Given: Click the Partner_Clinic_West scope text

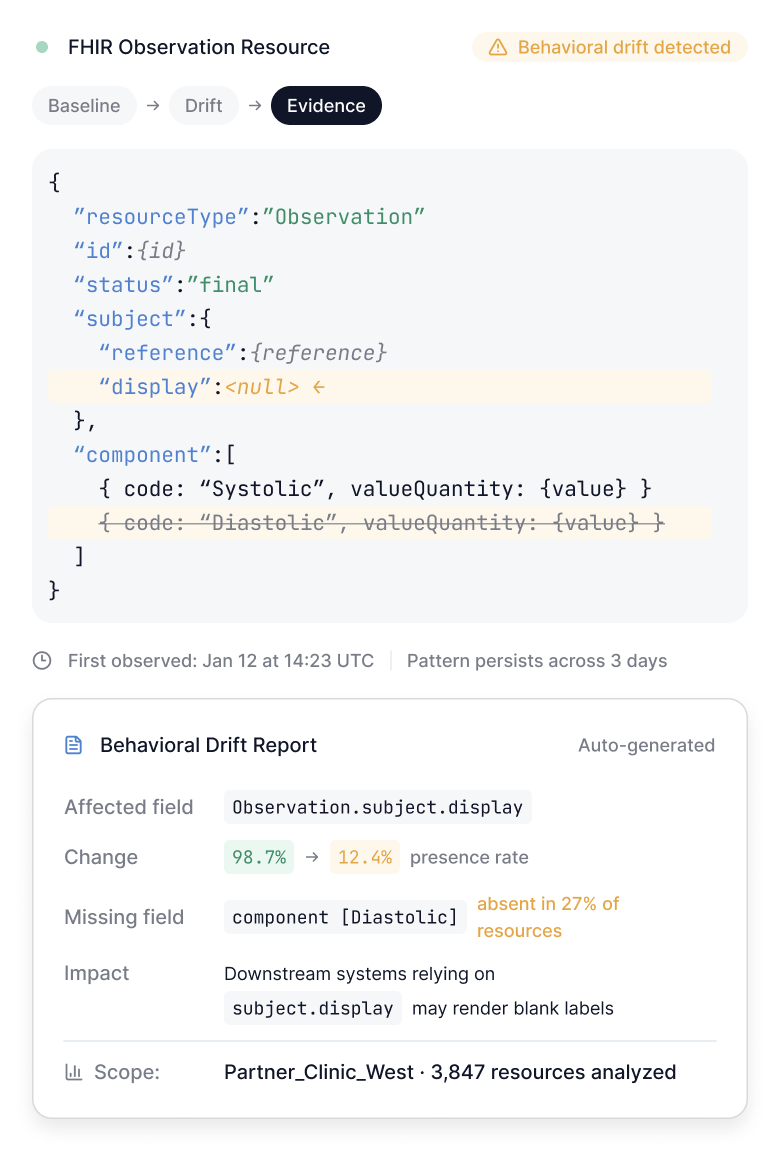Looking at the screenshot, I should click(x=318, y=1072).
